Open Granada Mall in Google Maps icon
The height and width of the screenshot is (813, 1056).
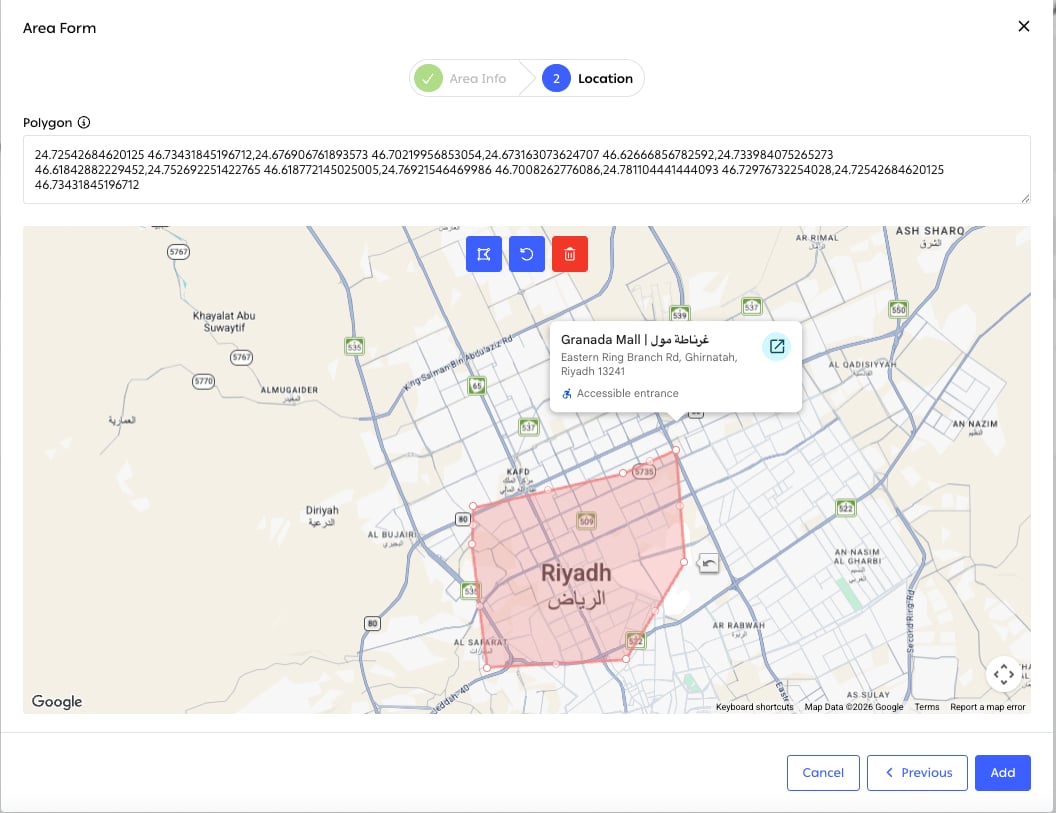coord(777,346)
